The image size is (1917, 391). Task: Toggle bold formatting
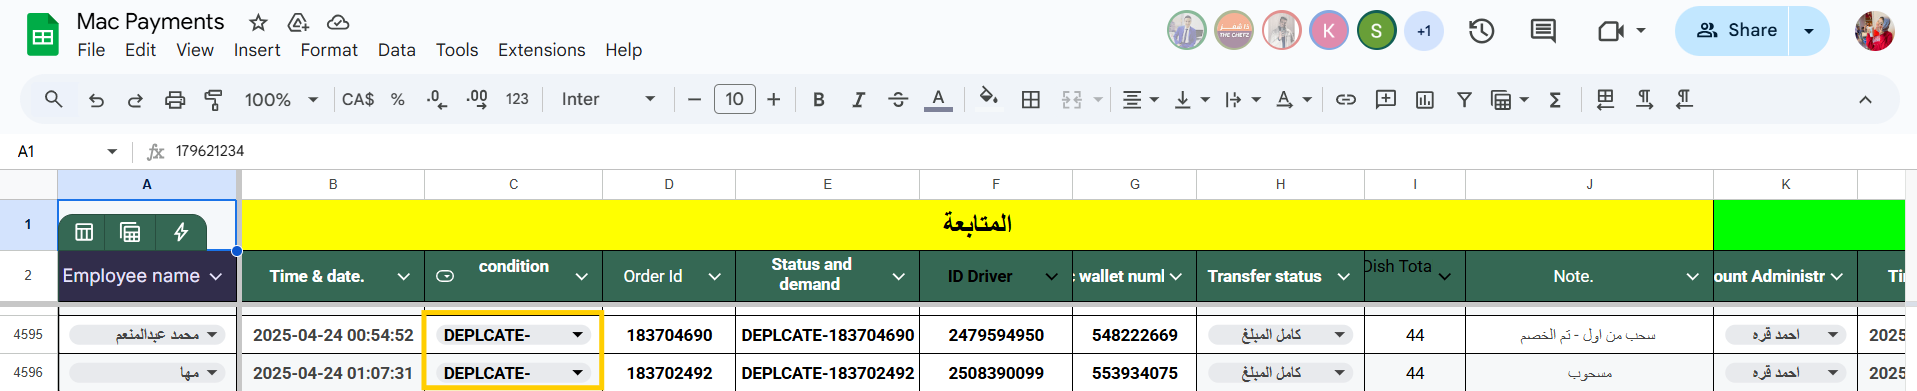click(x=818, y=99)
